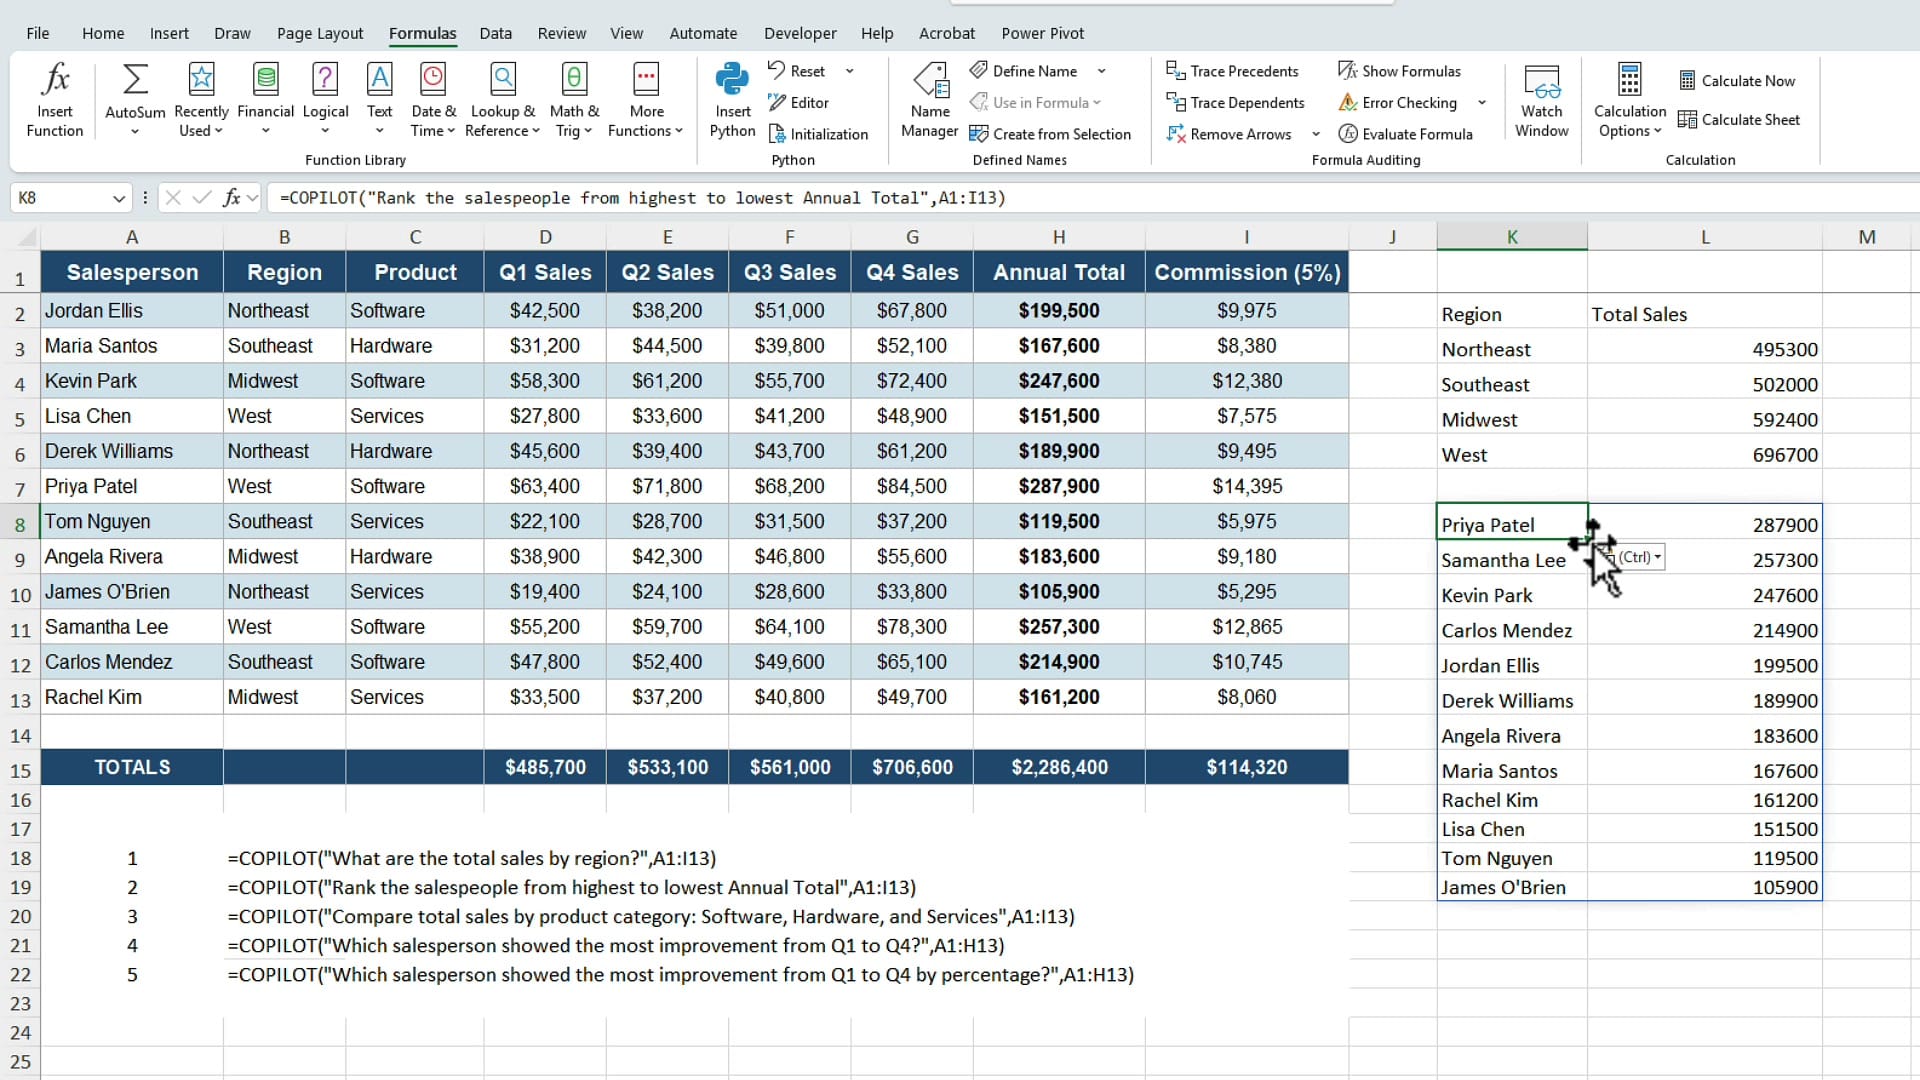The height and width of the screenshot is (1080, 1920).
Task: Open the Date & Time functions icon
Action: (x=433, y=78)
